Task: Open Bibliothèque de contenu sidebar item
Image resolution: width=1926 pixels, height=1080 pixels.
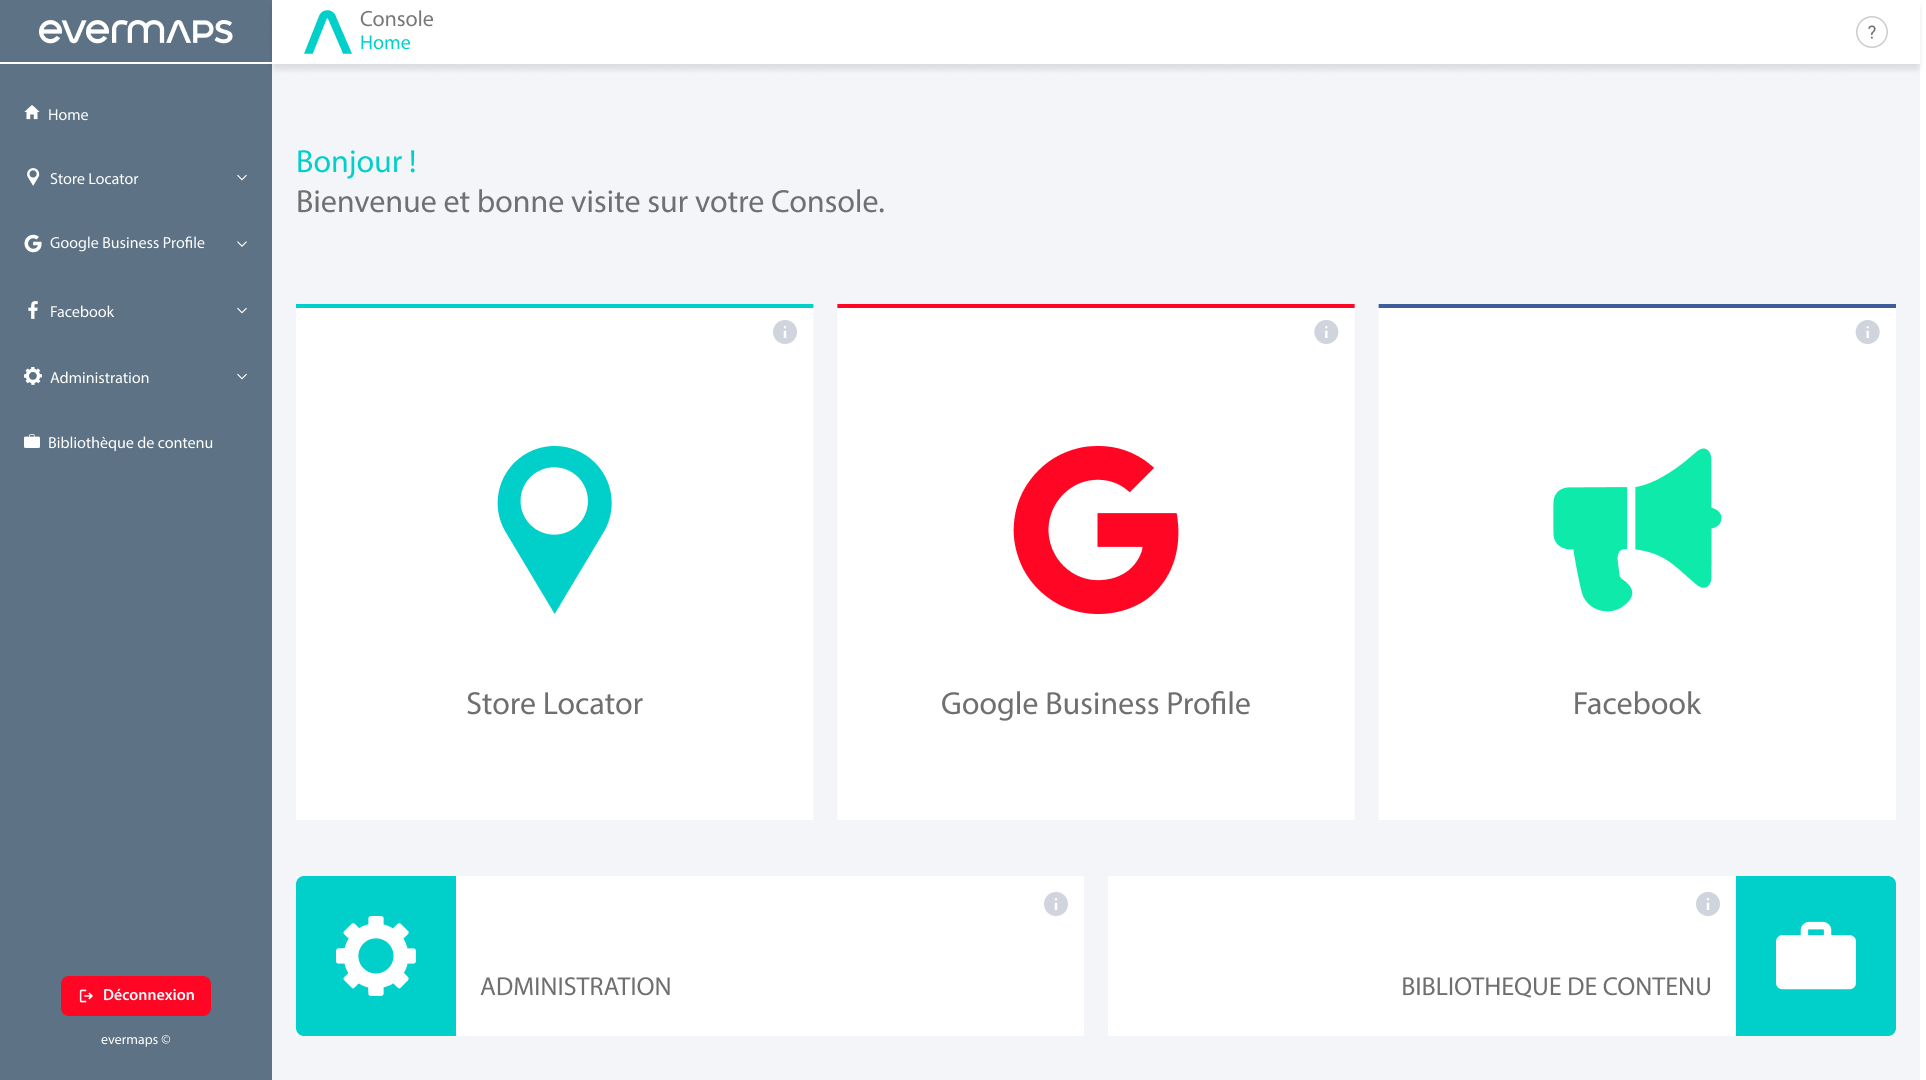Action: tap(130, 443)
